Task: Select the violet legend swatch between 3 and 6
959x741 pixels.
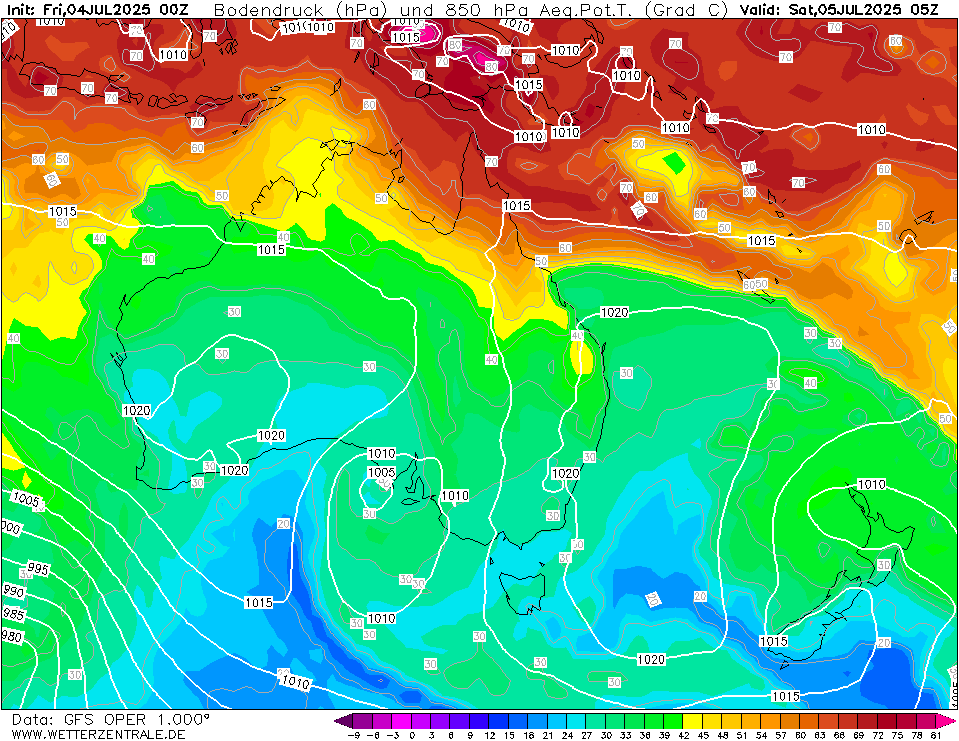Action: [x=441, y=720]
